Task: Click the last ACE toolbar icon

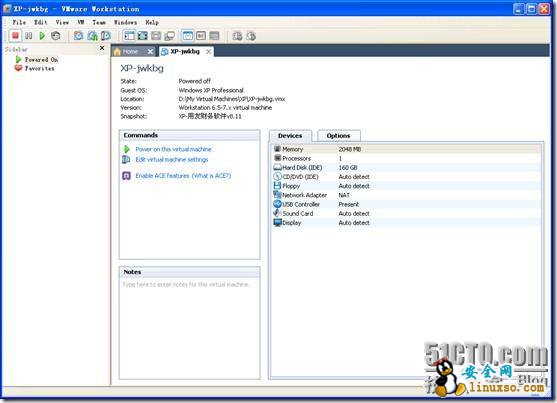Action: 251,36
